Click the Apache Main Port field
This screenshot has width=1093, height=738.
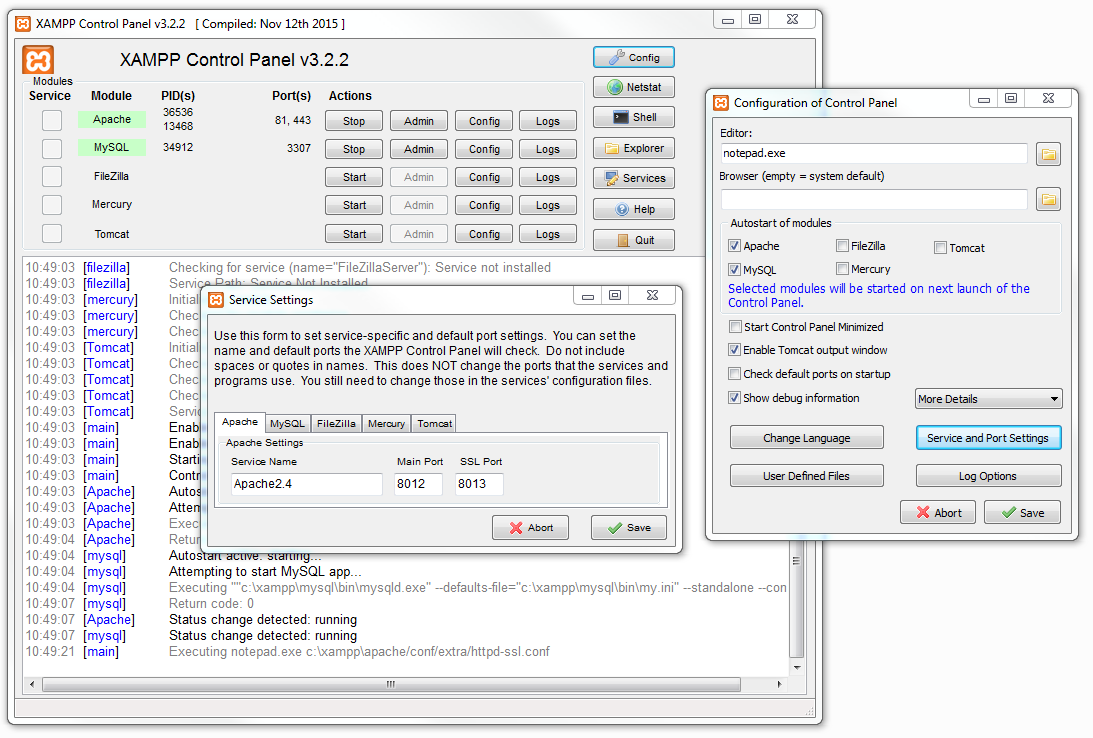418,485
